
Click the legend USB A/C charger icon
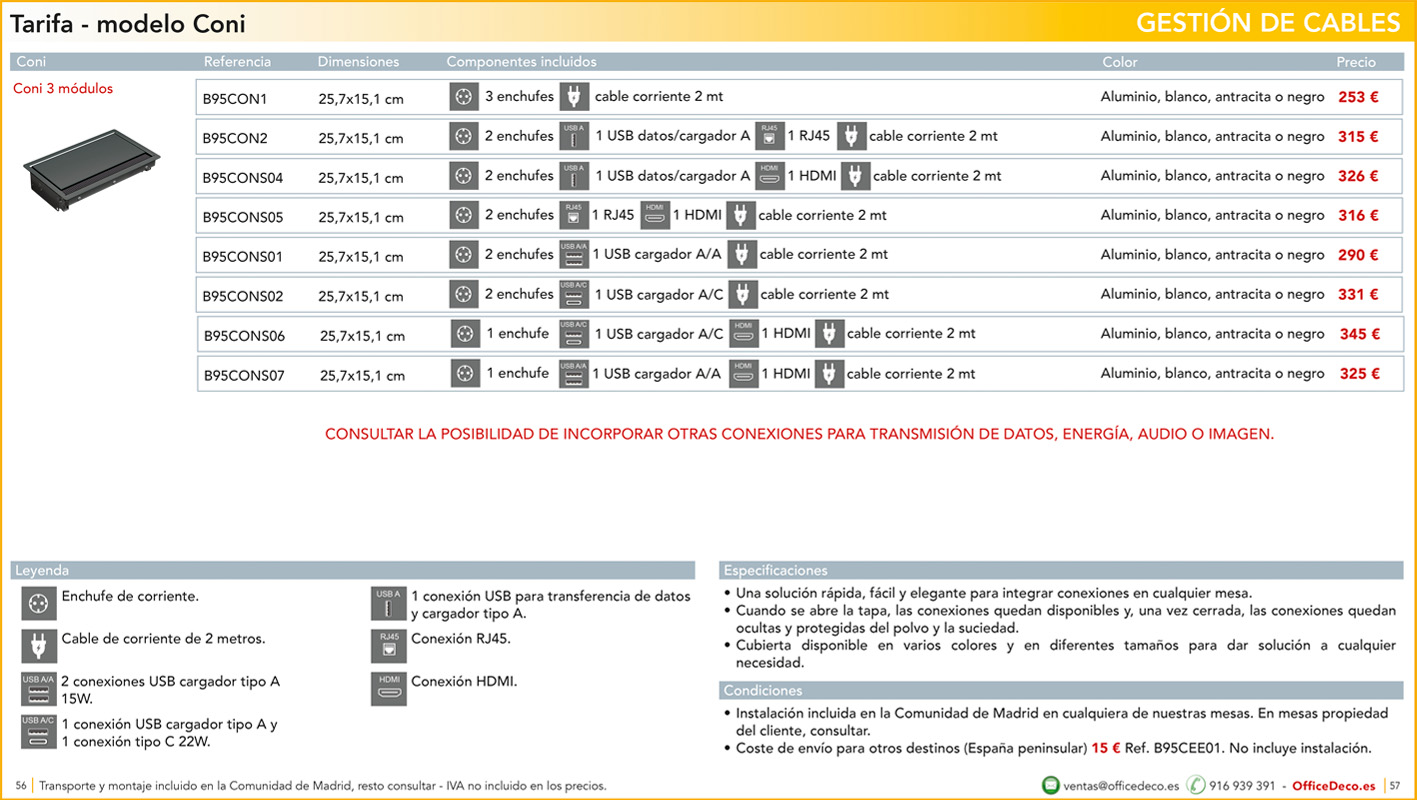click(x=39, y=731)
